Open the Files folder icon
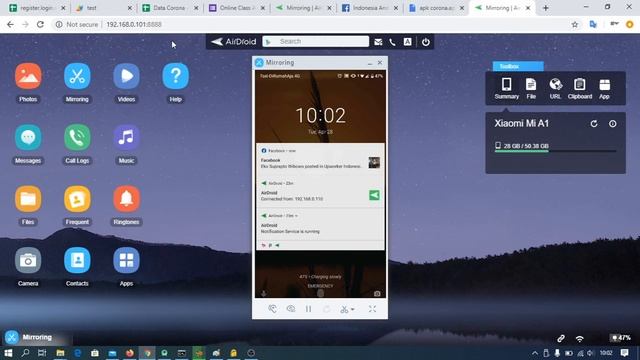 coord(28,199)
